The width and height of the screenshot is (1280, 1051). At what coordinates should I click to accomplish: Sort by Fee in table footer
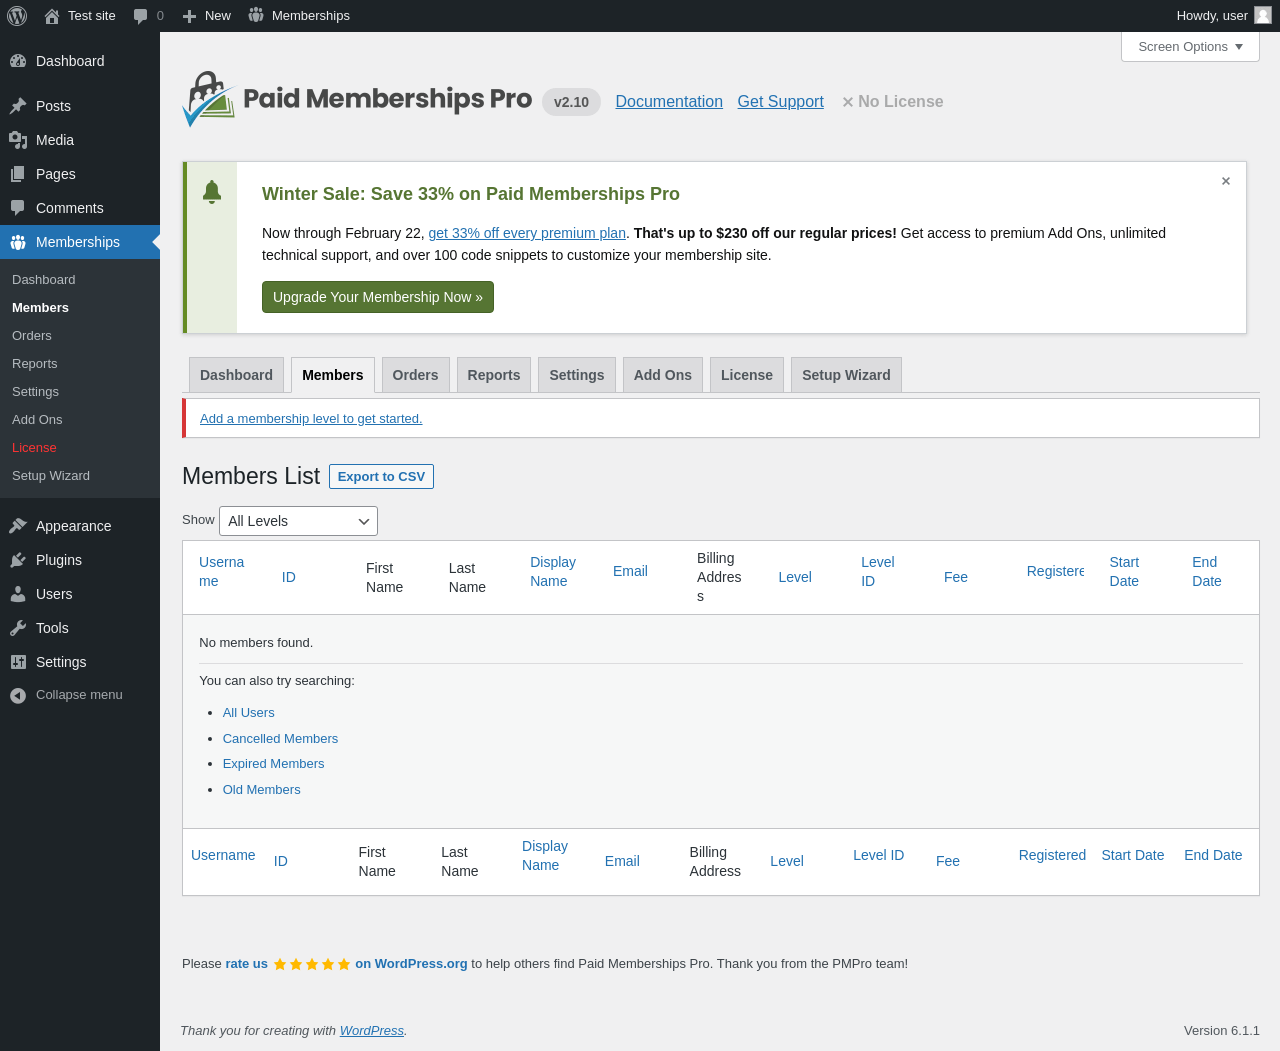click(948, 861)
